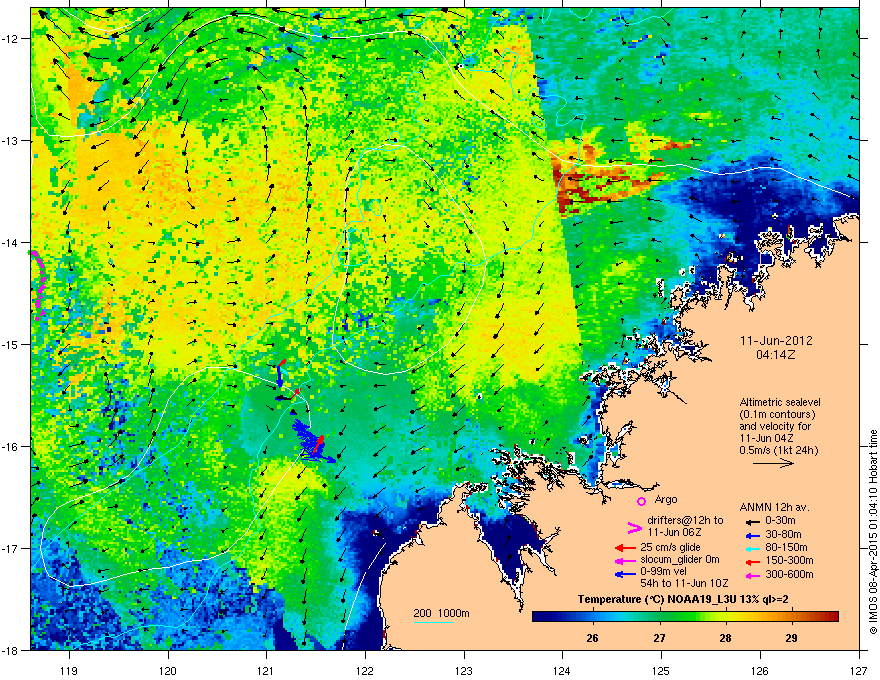Click the yellow section of colorbar at 28
Screen dimensions: 880x680
726,617
